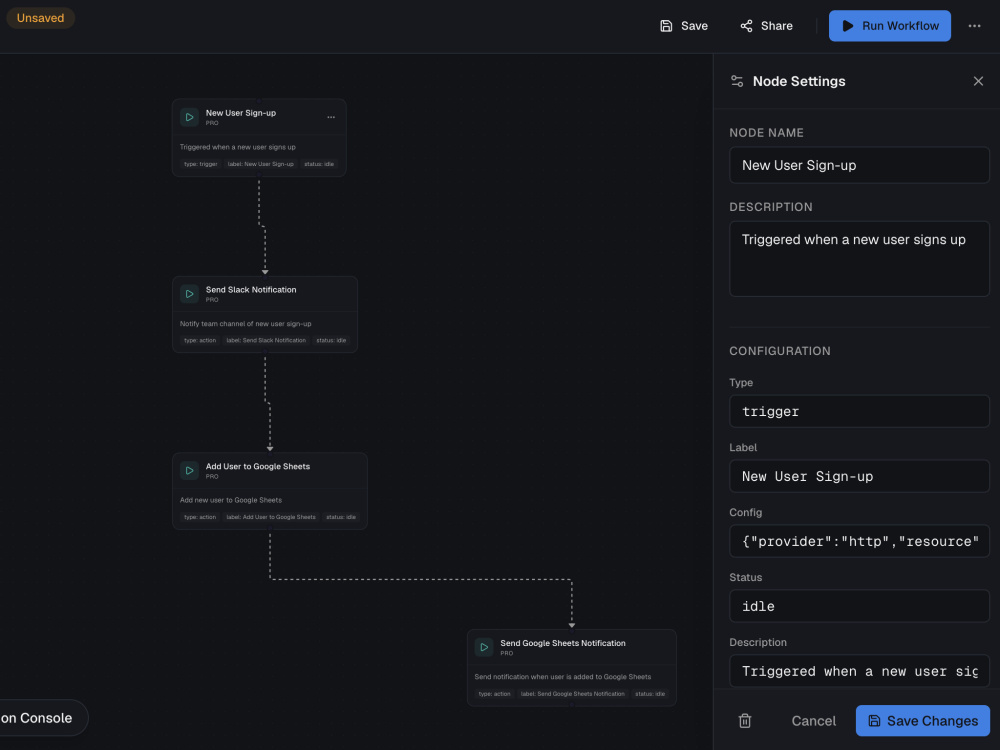Click 'type: action' tag on Send Slack Notification node

pos(200,341)
